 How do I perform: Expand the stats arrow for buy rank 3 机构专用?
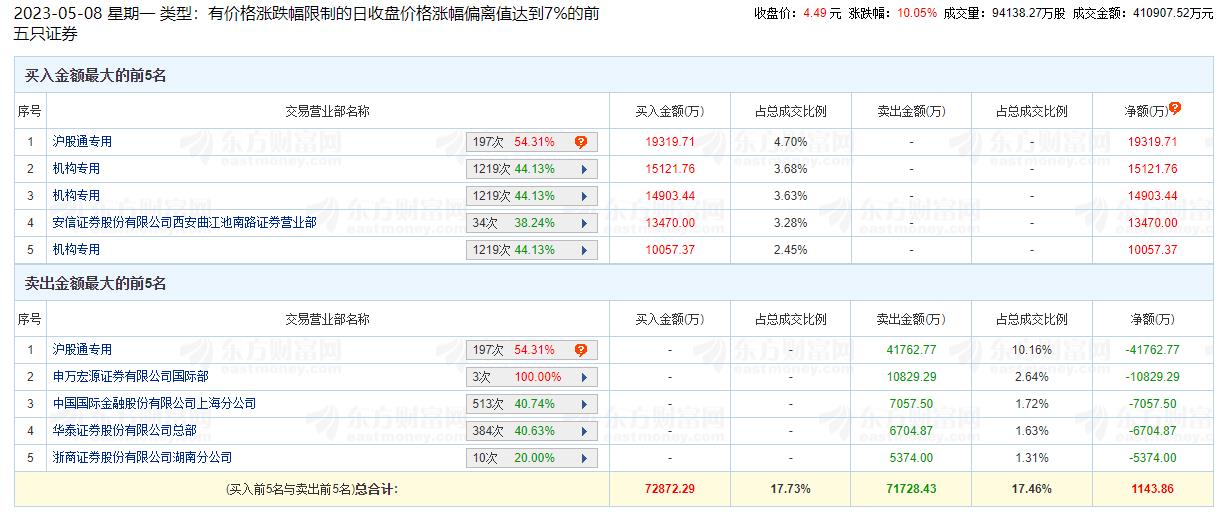[582, 196]
